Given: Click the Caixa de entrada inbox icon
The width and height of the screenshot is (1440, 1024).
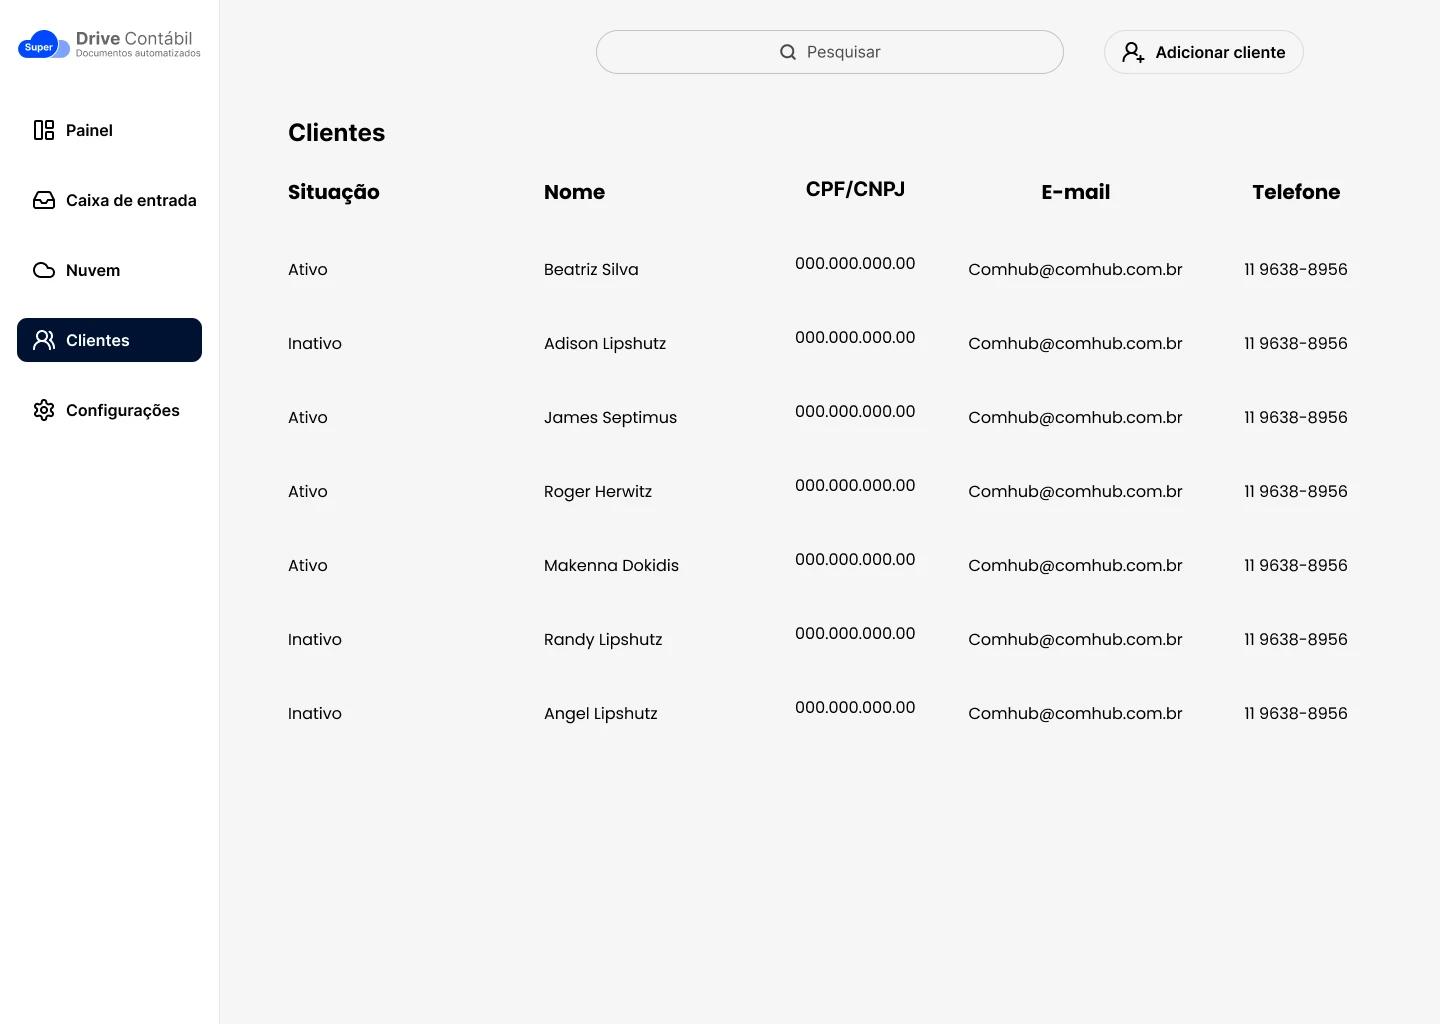Looking at the screenshot, I should point(44,200).
